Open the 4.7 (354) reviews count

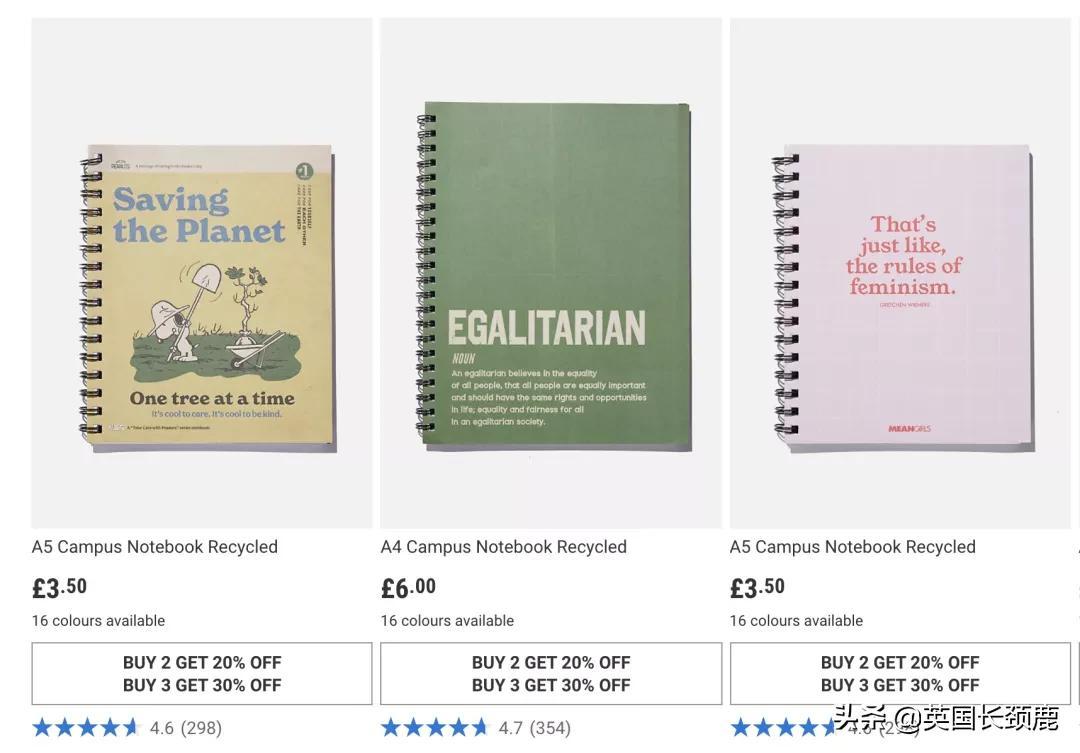(535, 728)
